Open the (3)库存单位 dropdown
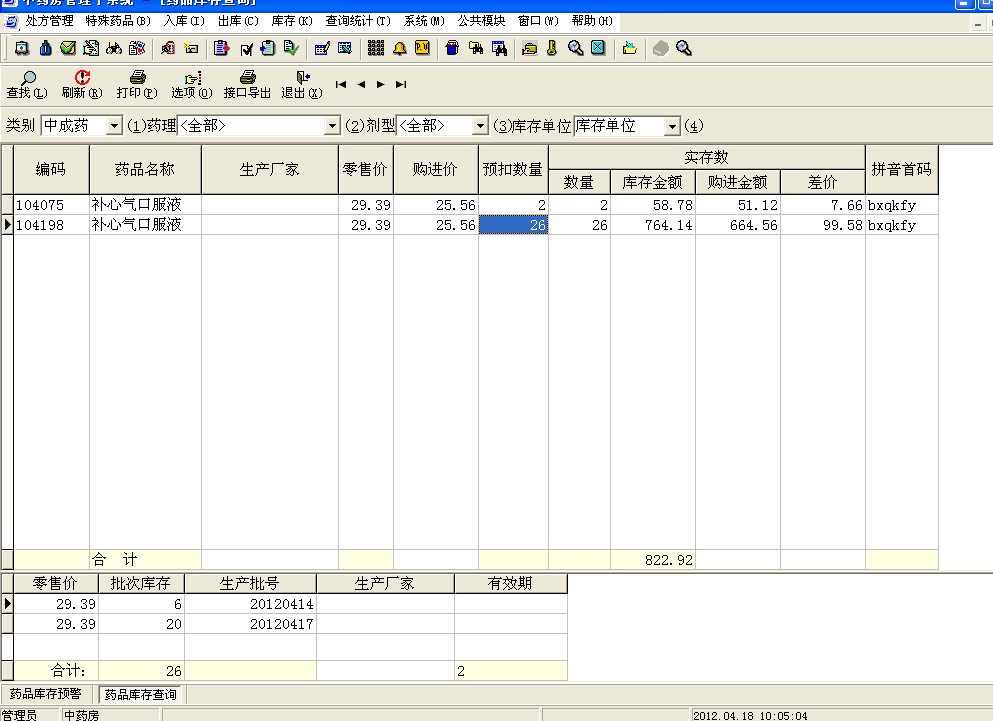Image resolution: width=993 pixels, height=721 pixels. [x=673, y=126]
